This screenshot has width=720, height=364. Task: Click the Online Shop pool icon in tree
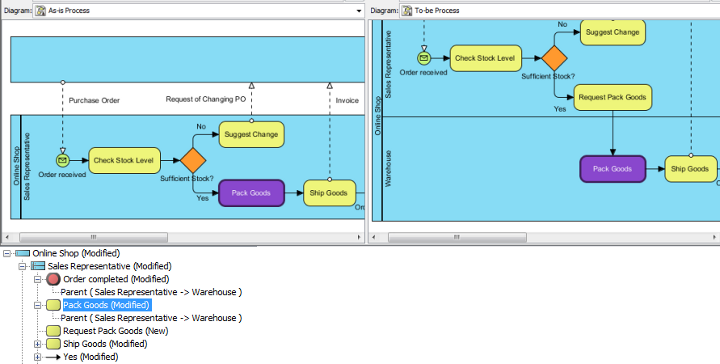22,253
